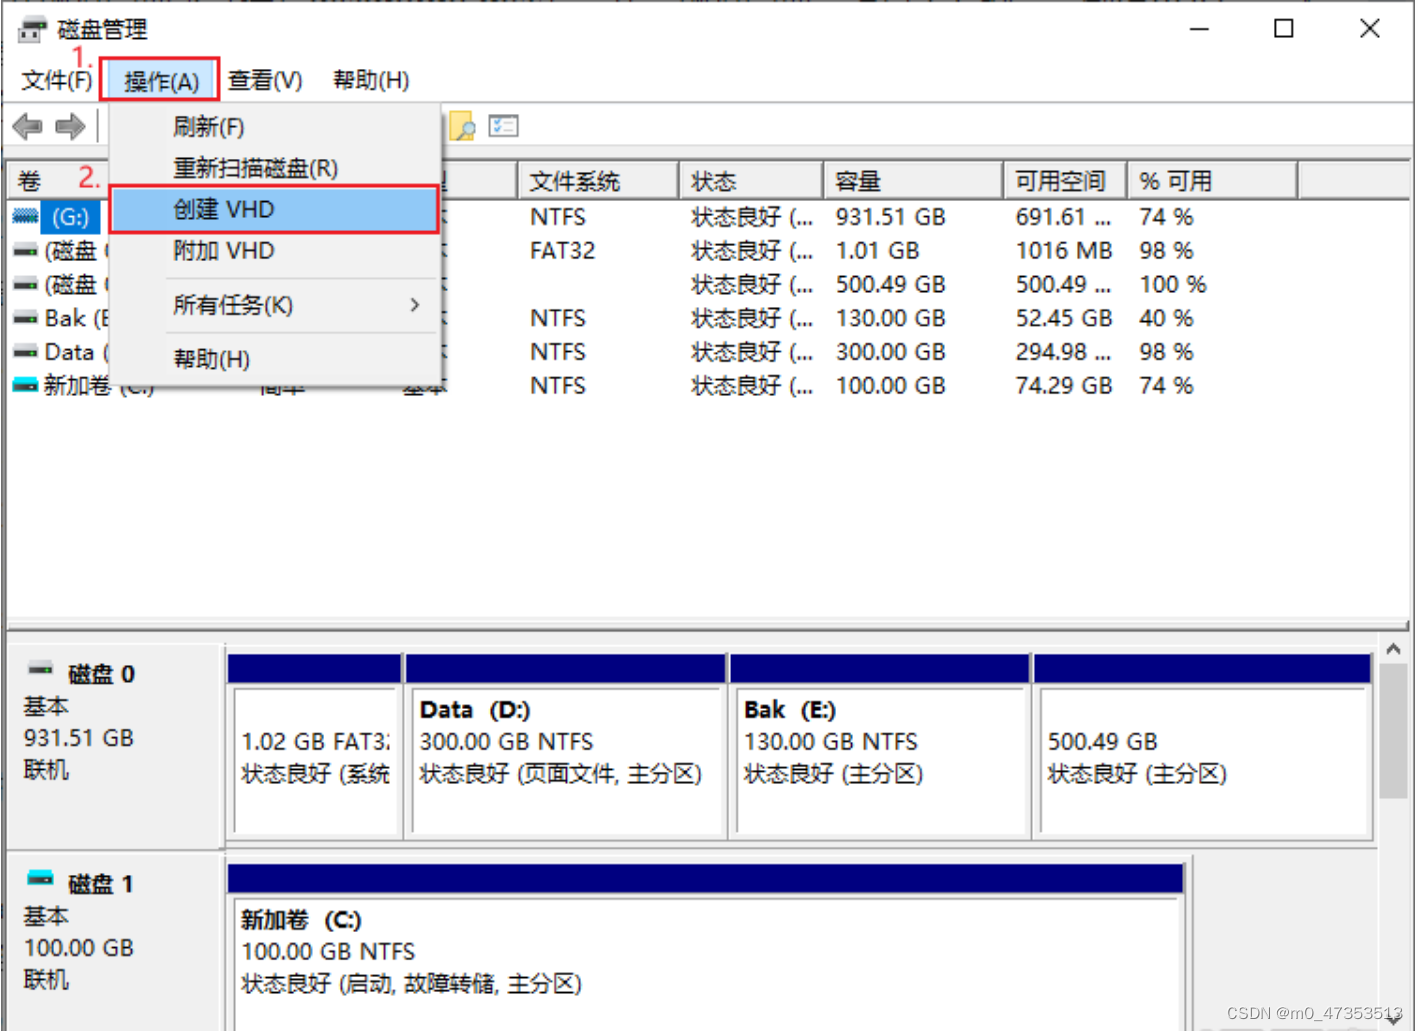Image resolution: width=1418 pixels, height=1031 pixels.
Task: Click the 300.00 GB capacity cell in list
Action: point(891,352)
